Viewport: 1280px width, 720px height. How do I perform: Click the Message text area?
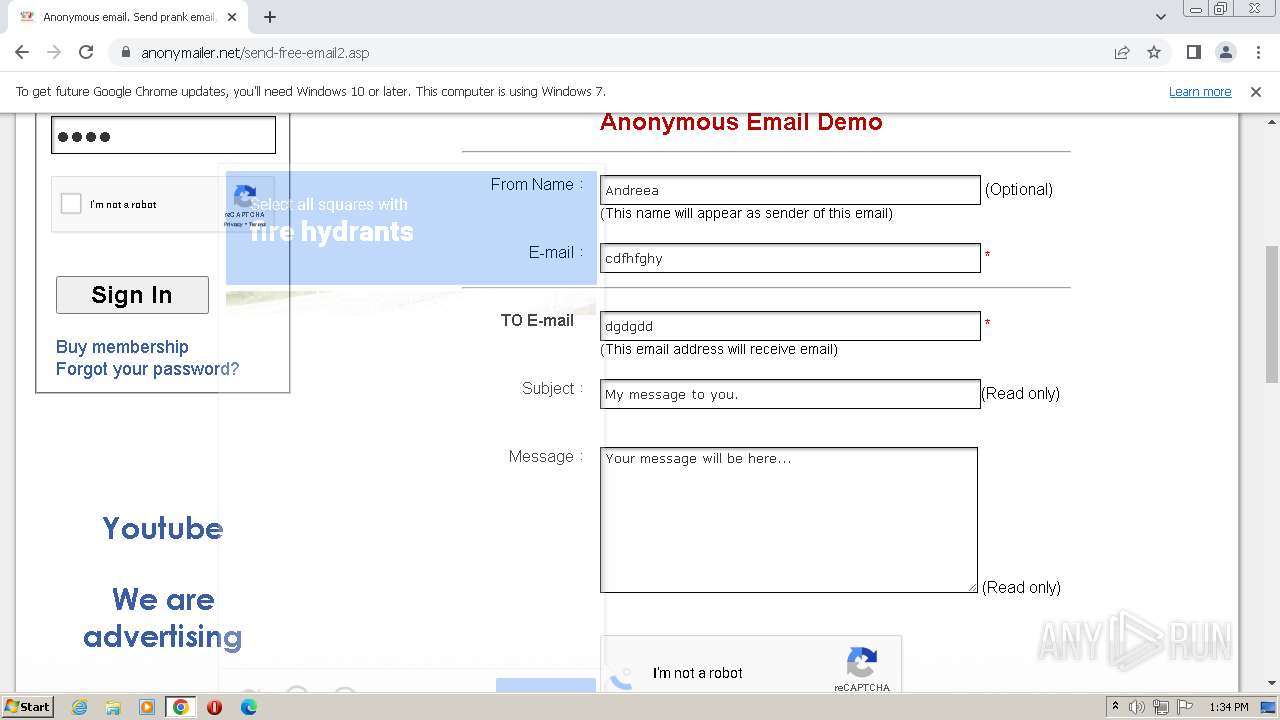(789, 520)
